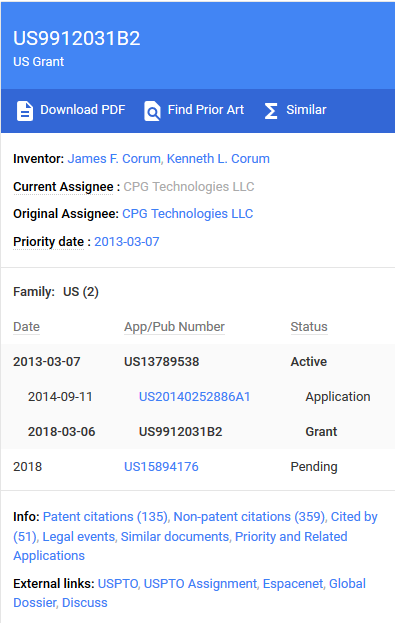Click the 2014-09-11 application date

pyautogui.click(x=60, y=397)
